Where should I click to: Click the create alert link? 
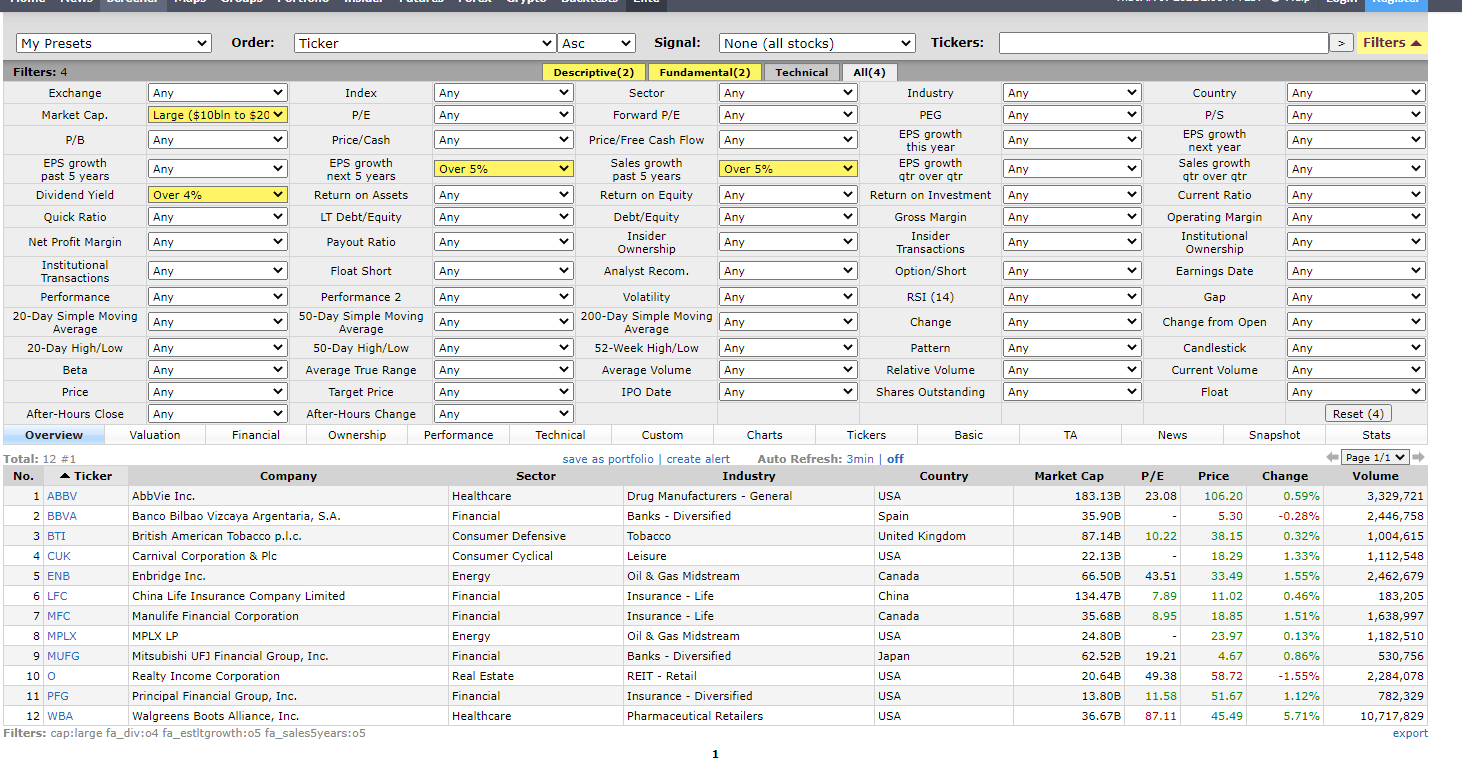pyautogui.click(x=698, y=459)
